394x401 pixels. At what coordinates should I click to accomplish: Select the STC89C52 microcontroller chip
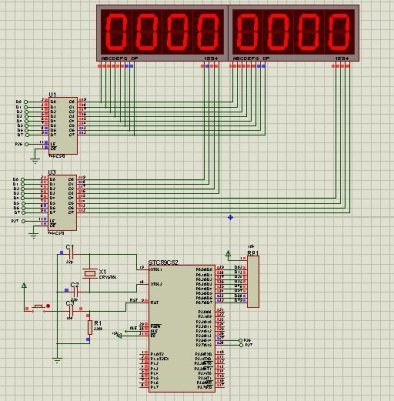tap(181, 329)
